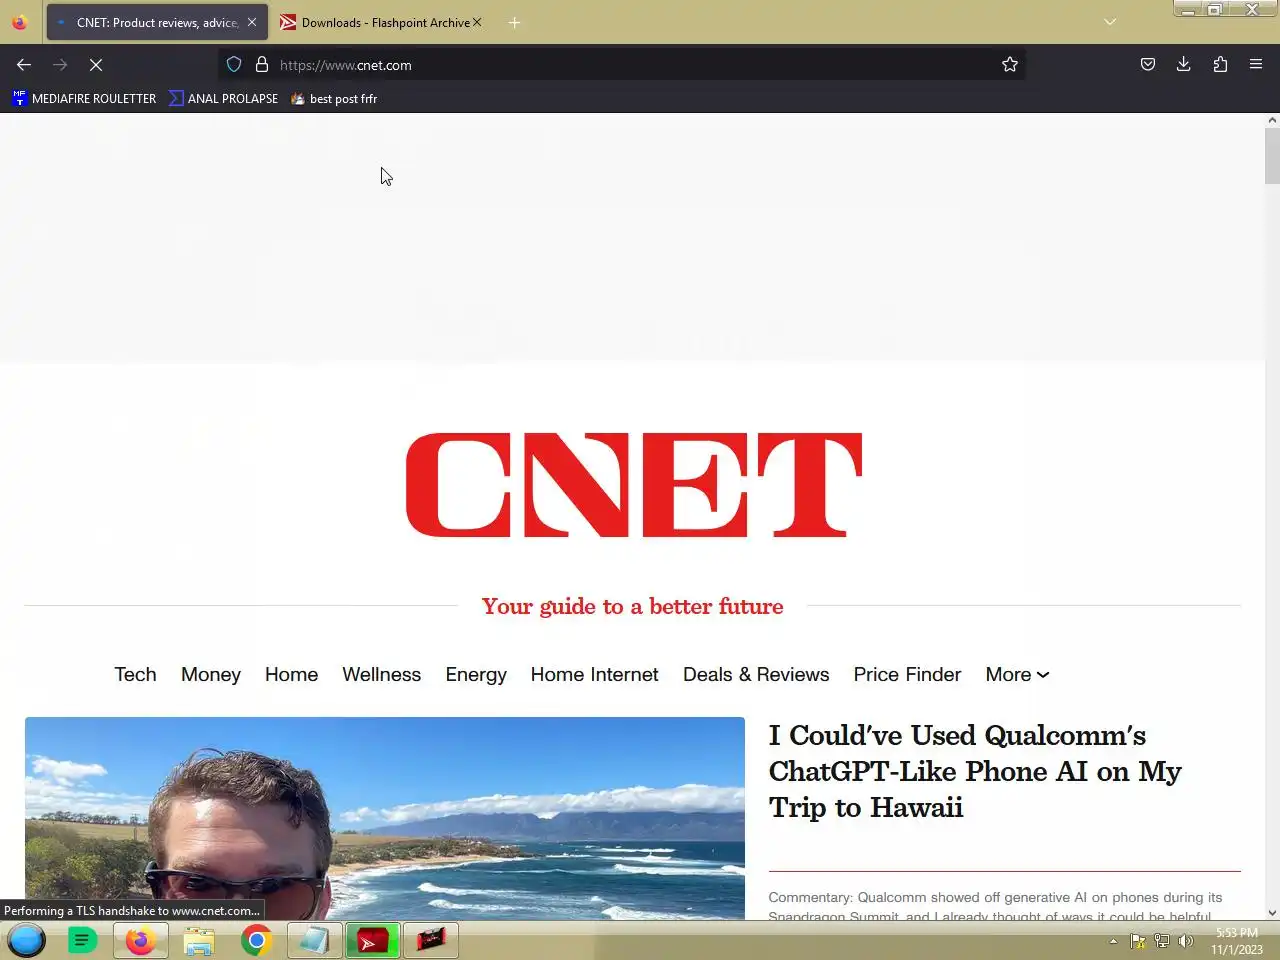The height and width of the screenshot is (960, 1280).
Task: Open the network tray icon
Action: [x=1162, y=941]
